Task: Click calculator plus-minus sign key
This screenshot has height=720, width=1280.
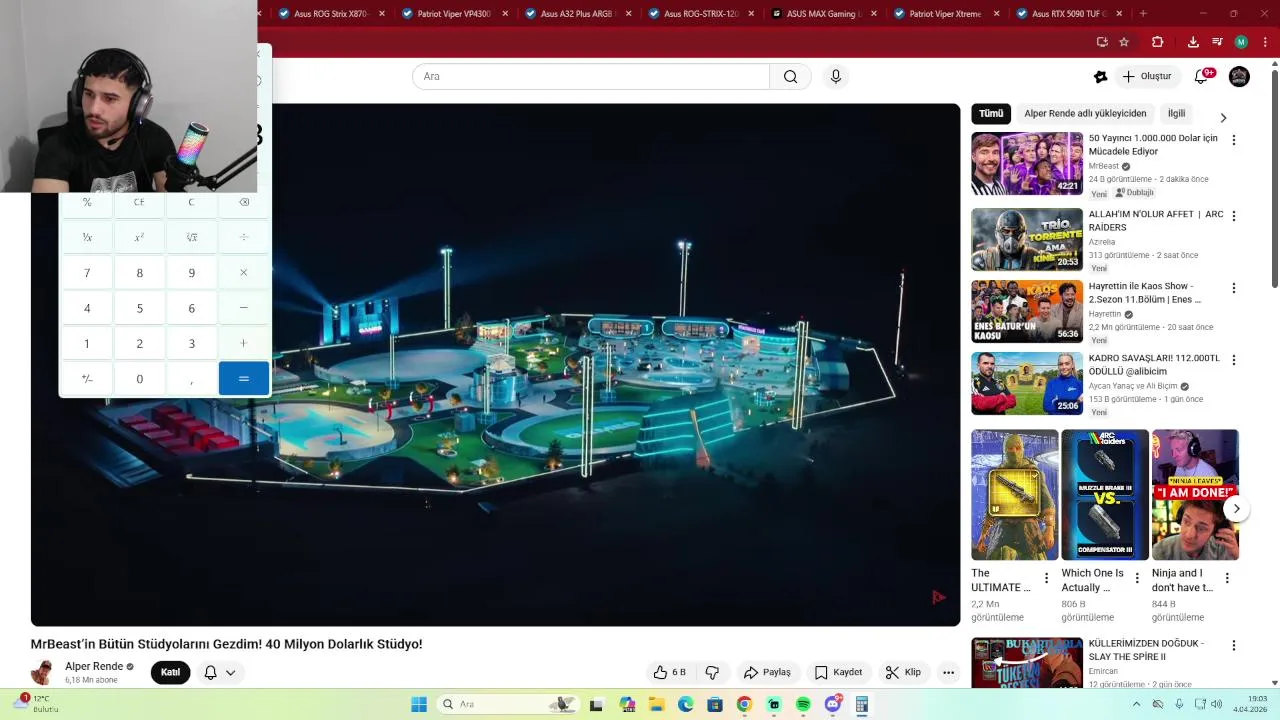Action: pos(87,379)
